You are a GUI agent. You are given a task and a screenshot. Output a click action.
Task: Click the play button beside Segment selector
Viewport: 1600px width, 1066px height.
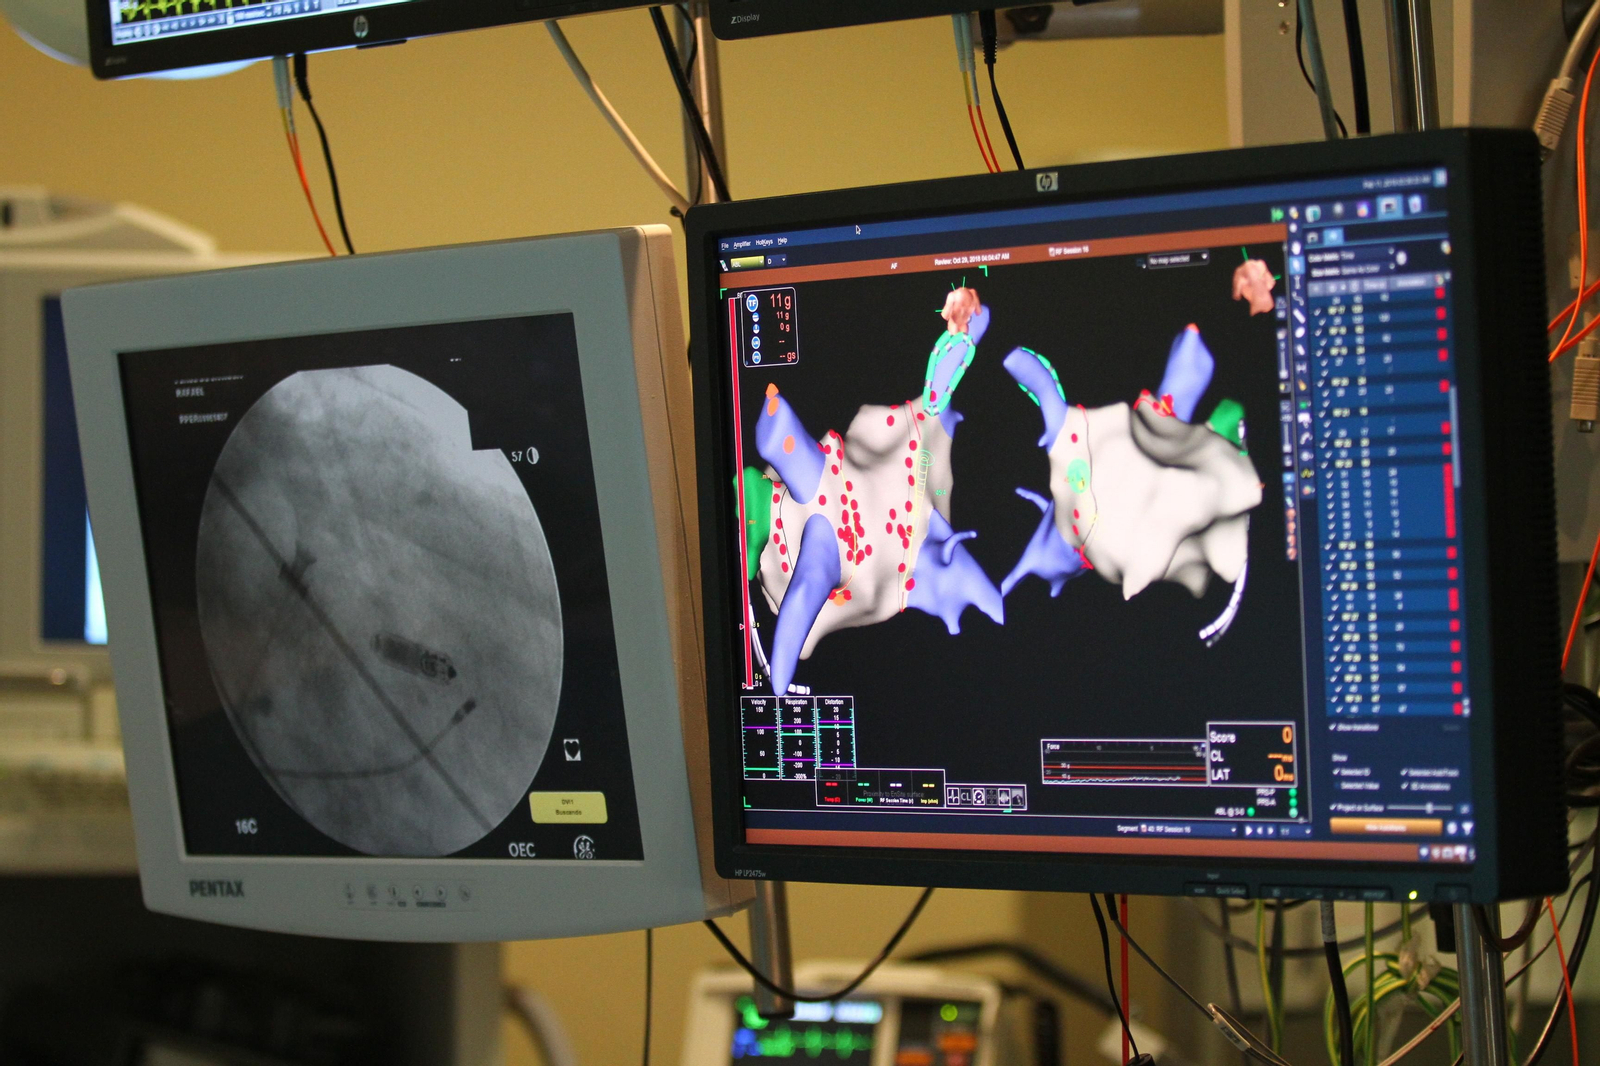pyautogui.click(x=1248, y=831)
